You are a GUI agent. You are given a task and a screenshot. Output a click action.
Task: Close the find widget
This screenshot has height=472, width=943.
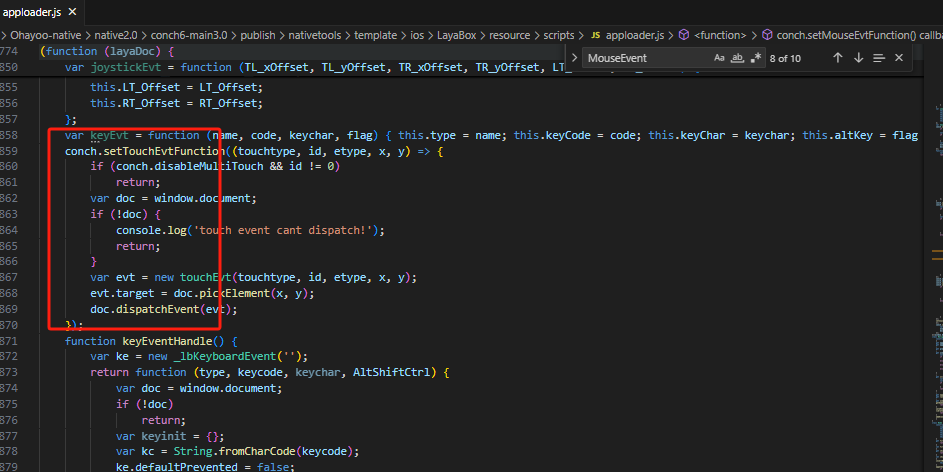coord(899,58)
